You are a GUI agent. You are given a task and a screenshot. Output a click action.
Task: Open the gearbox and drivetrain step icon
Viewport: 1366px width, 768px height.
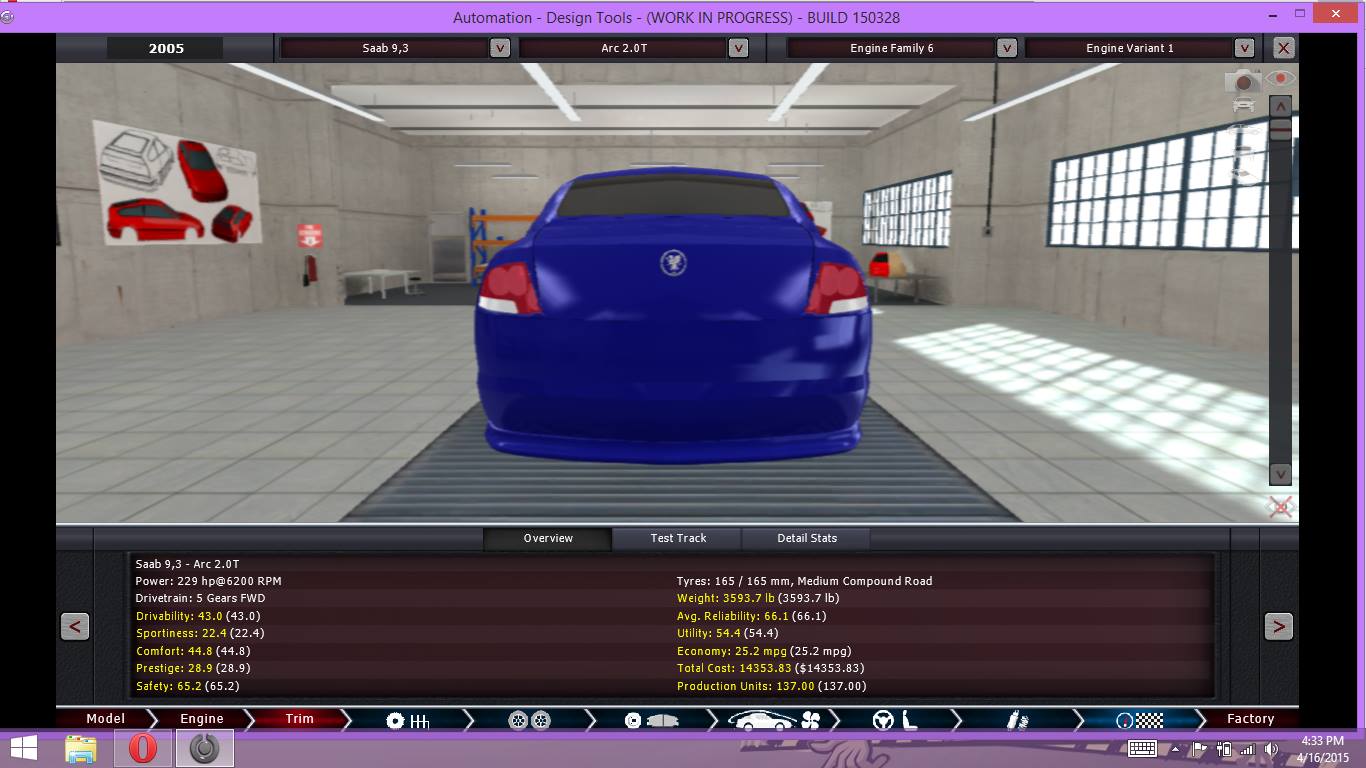[407, 720]
